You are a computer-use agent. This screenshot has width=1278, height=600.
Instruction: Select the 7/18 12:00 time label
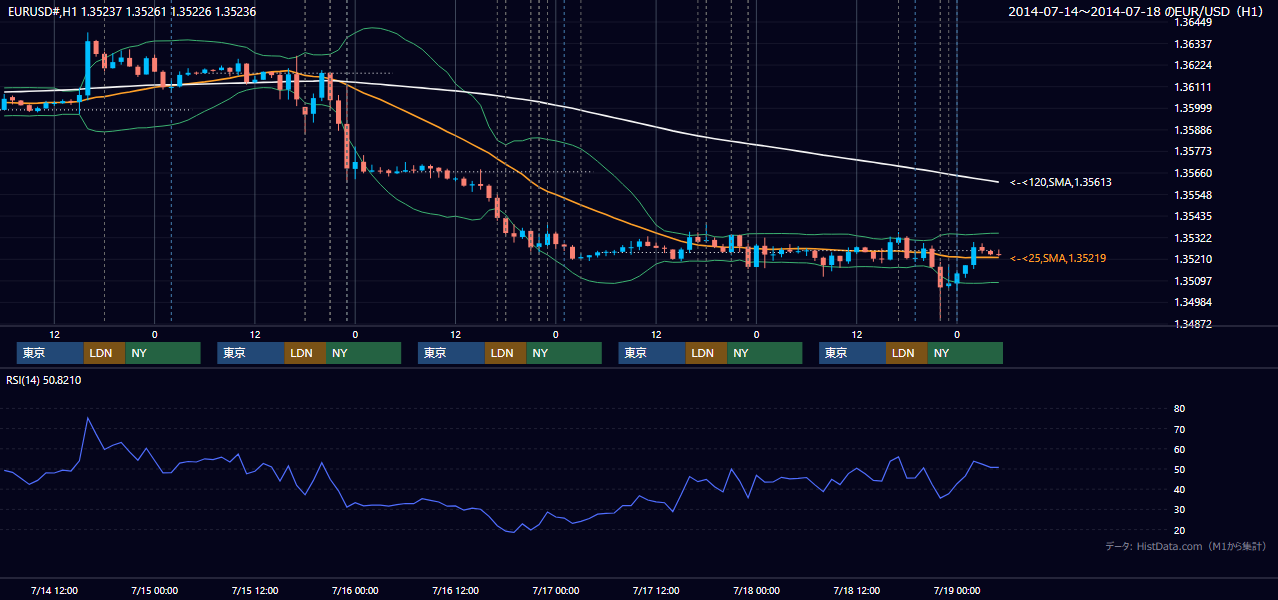pos(857,590)
